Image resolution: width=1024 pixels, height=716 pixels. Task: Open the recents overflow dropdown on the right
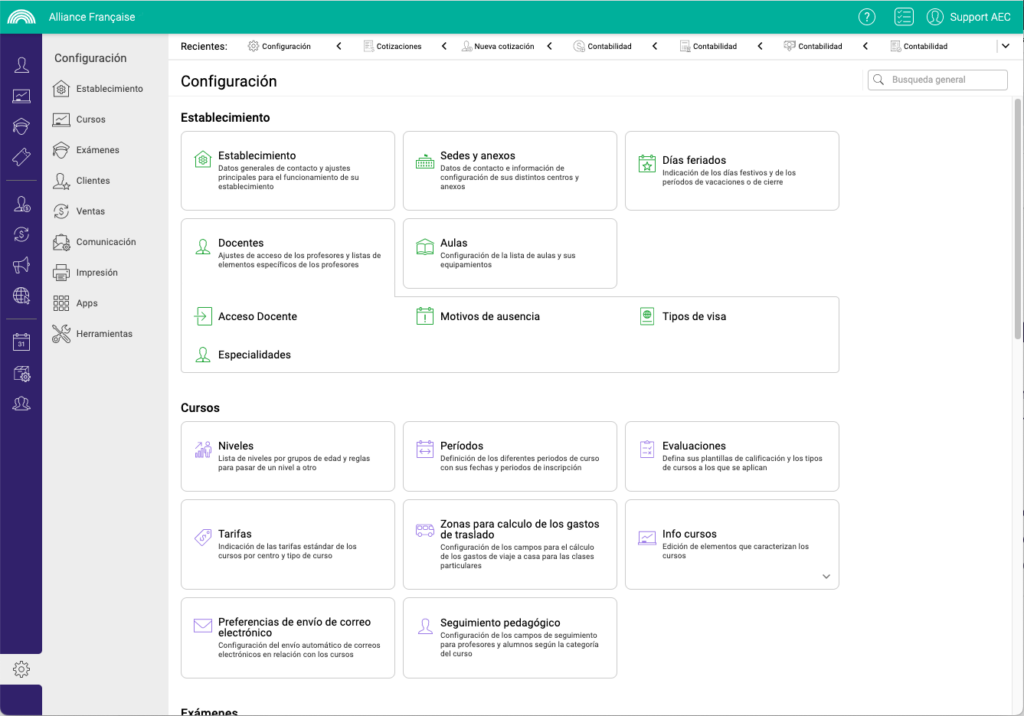[1006, 44]
